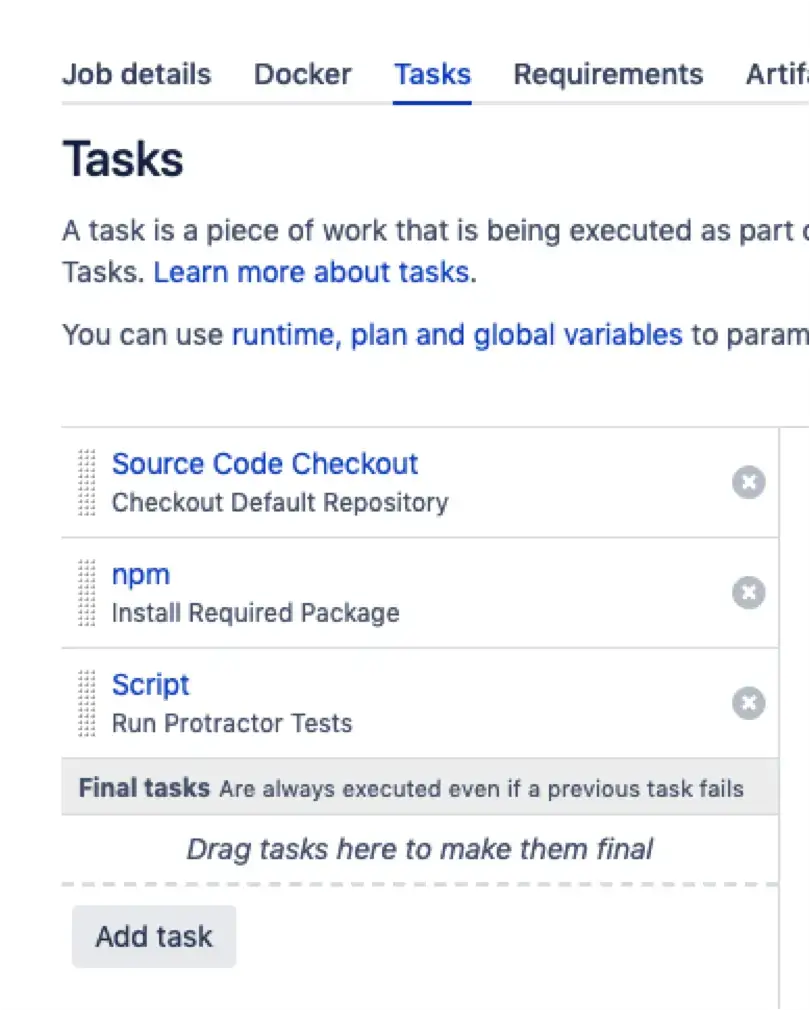Open the Script task configuration
The width and height of the screenshot is (810, 1010).
151,685
